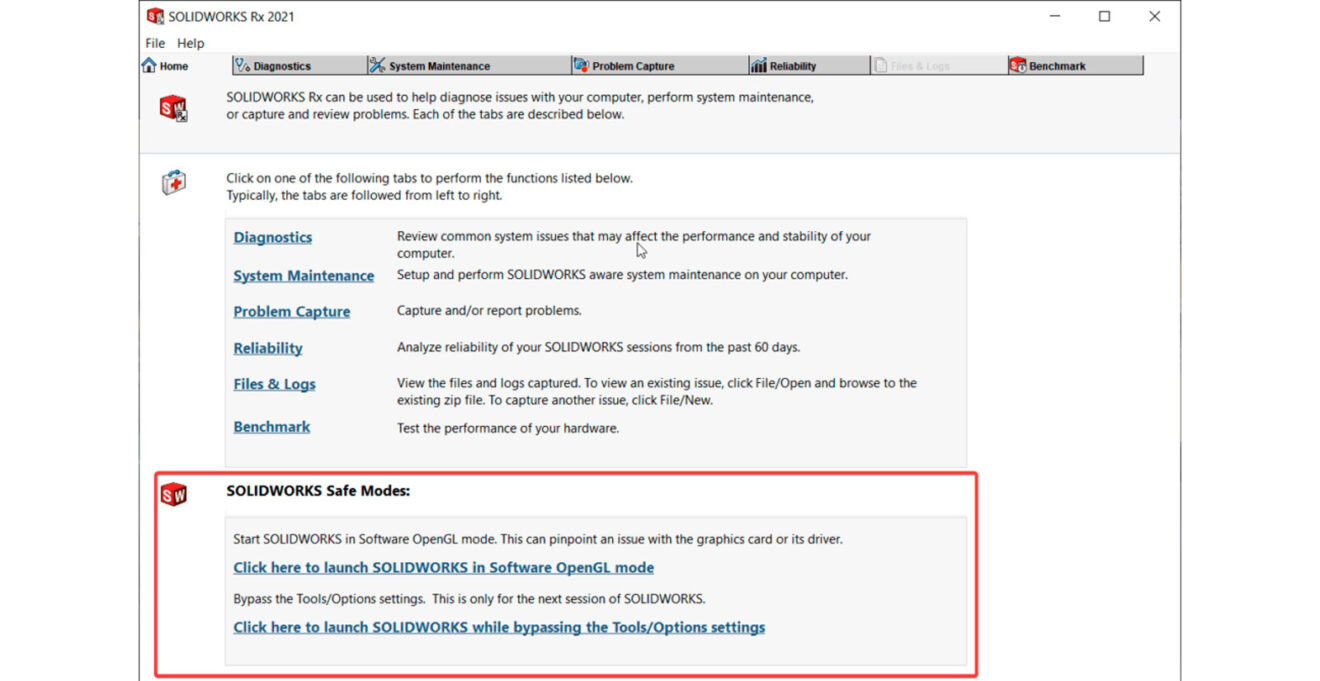Launch SOLIDWORKS in Software OpenGL mode
Image resolution: width=1320 pixels, height=681 pixels.
443,567
